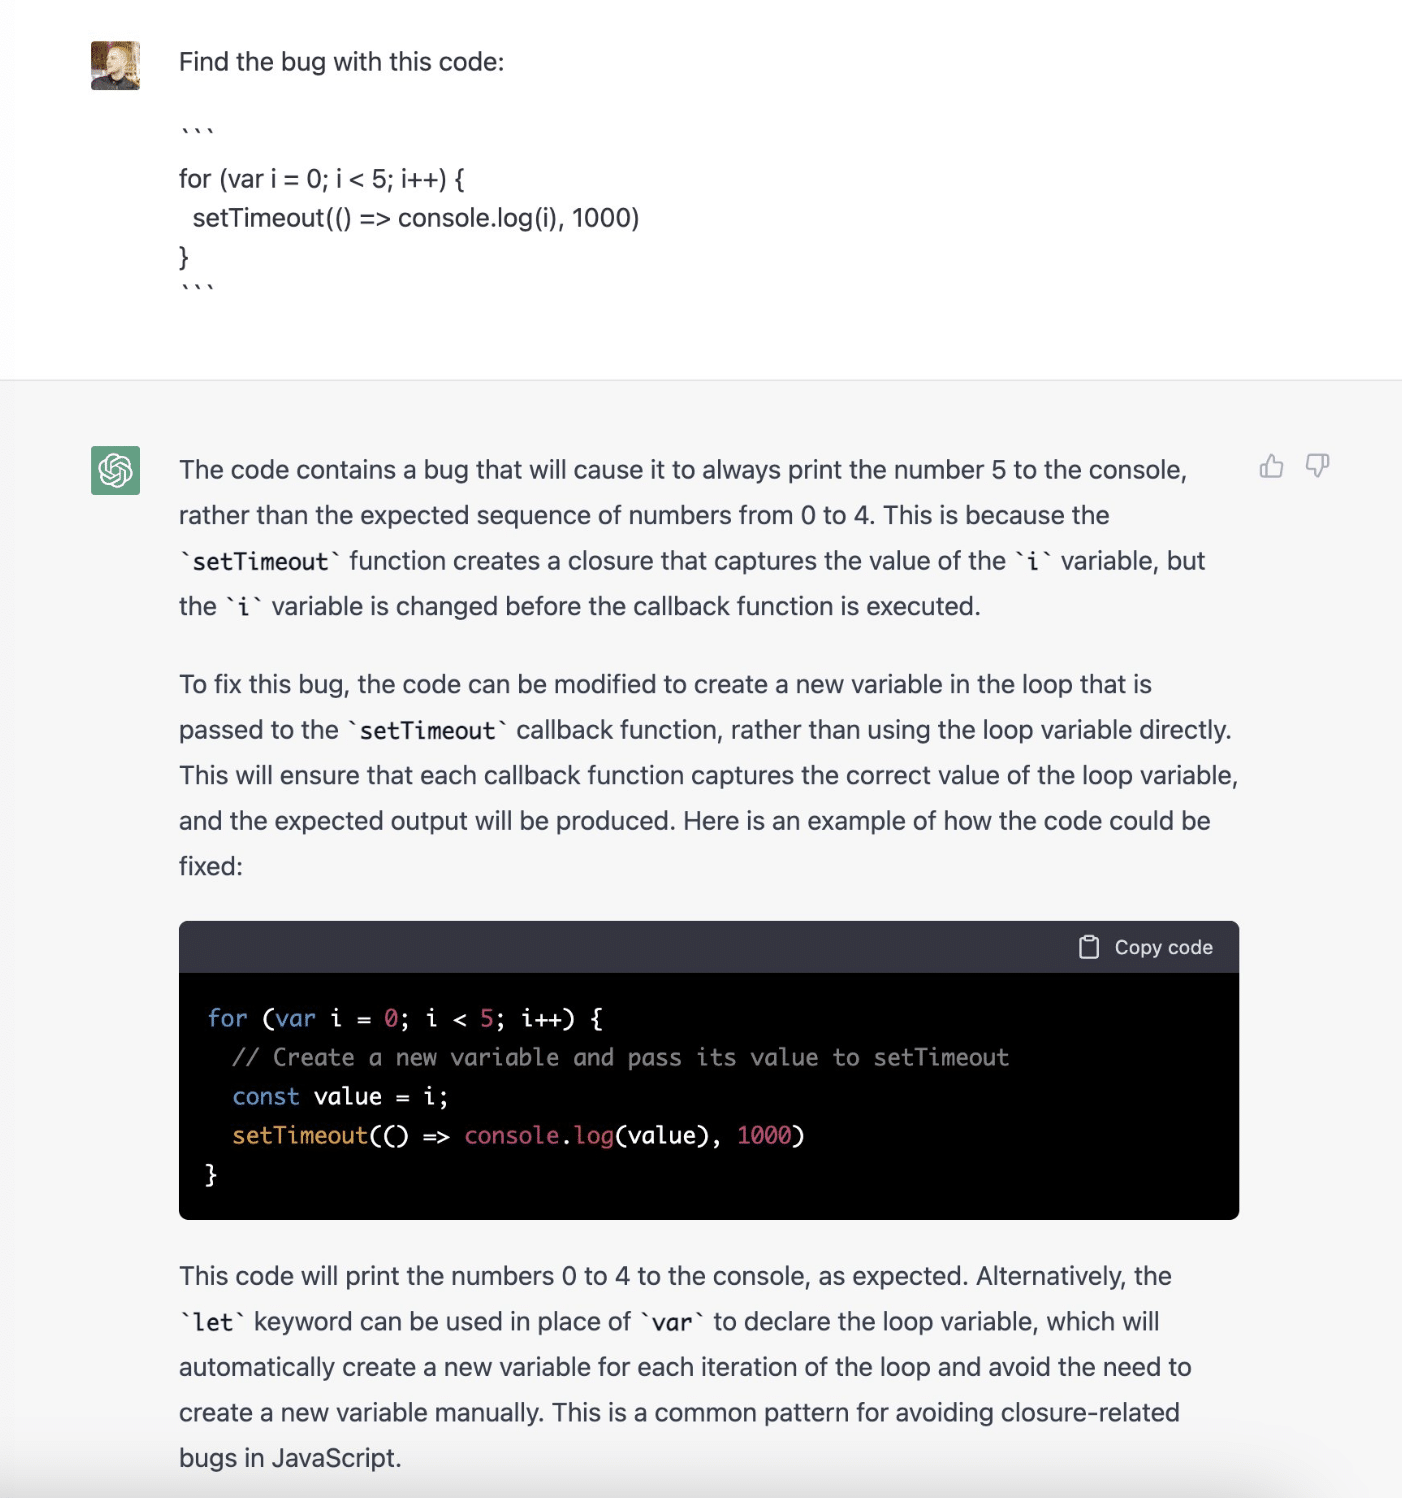This screenshot has height=1498, width=1402.
Task: Click the 'const value = i;' code line
Action: point(340,1097)
